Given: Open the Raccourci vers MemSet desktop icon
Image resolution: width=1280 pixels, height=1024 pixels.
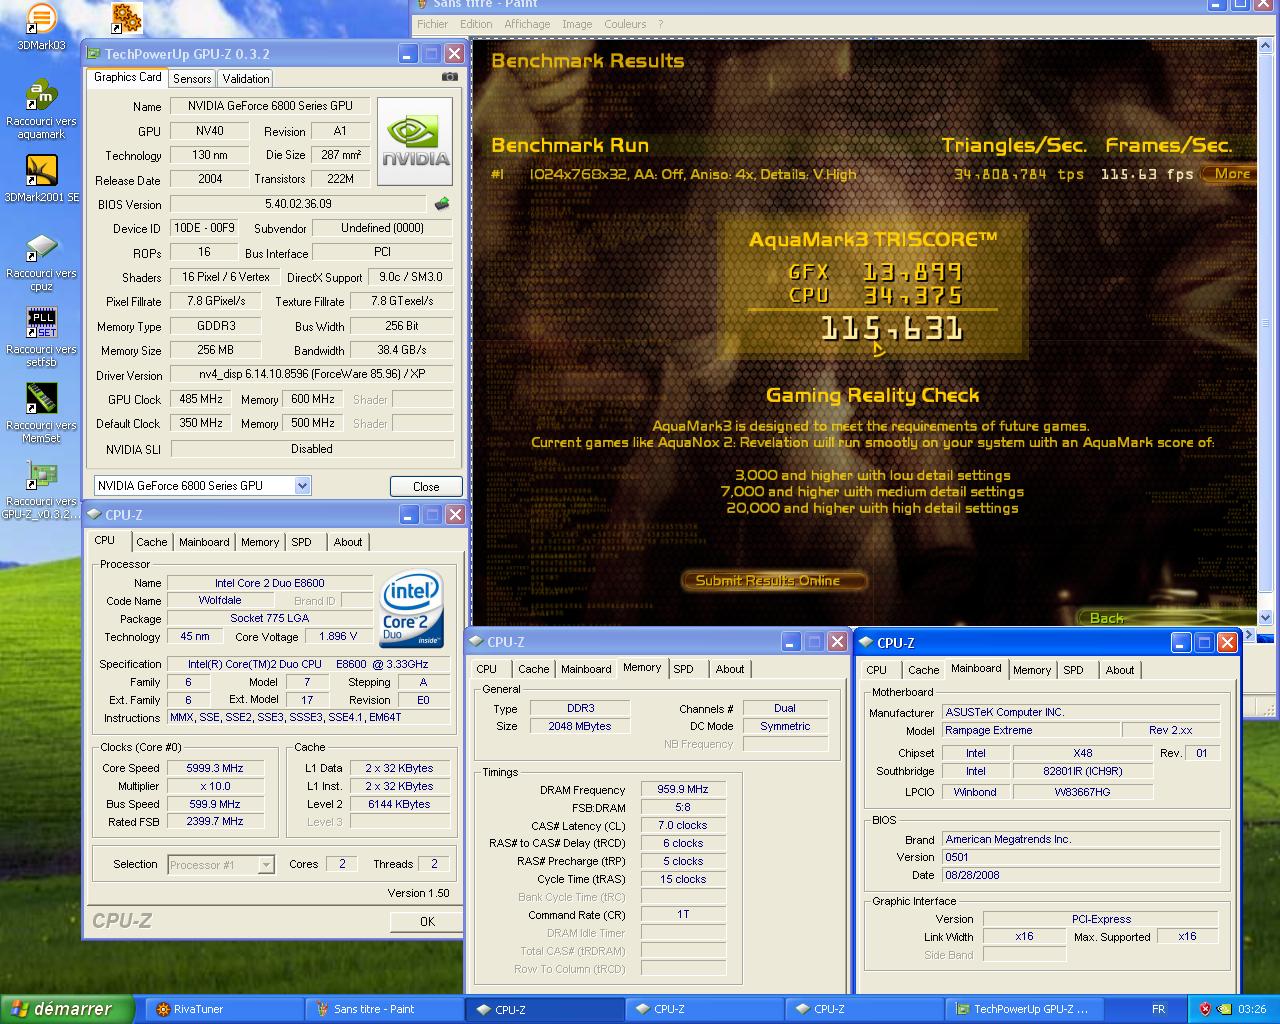Looking at the screenshot, I should (41, 414).
